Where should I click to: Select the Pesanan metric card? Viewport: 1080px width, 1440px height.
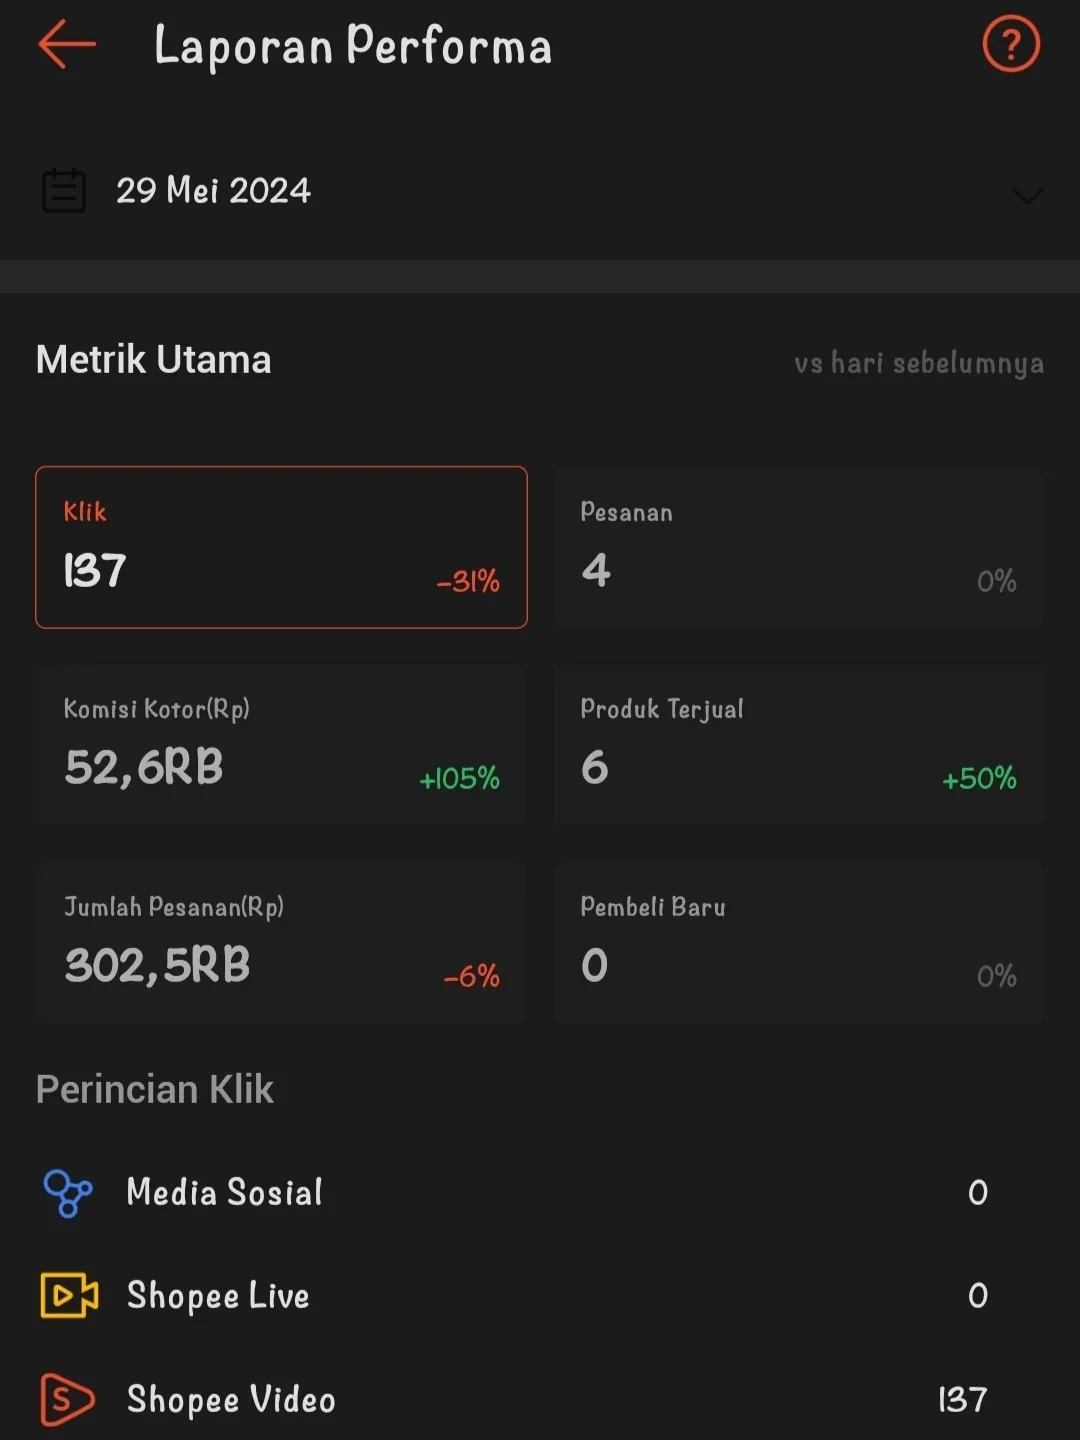(798, 547)
